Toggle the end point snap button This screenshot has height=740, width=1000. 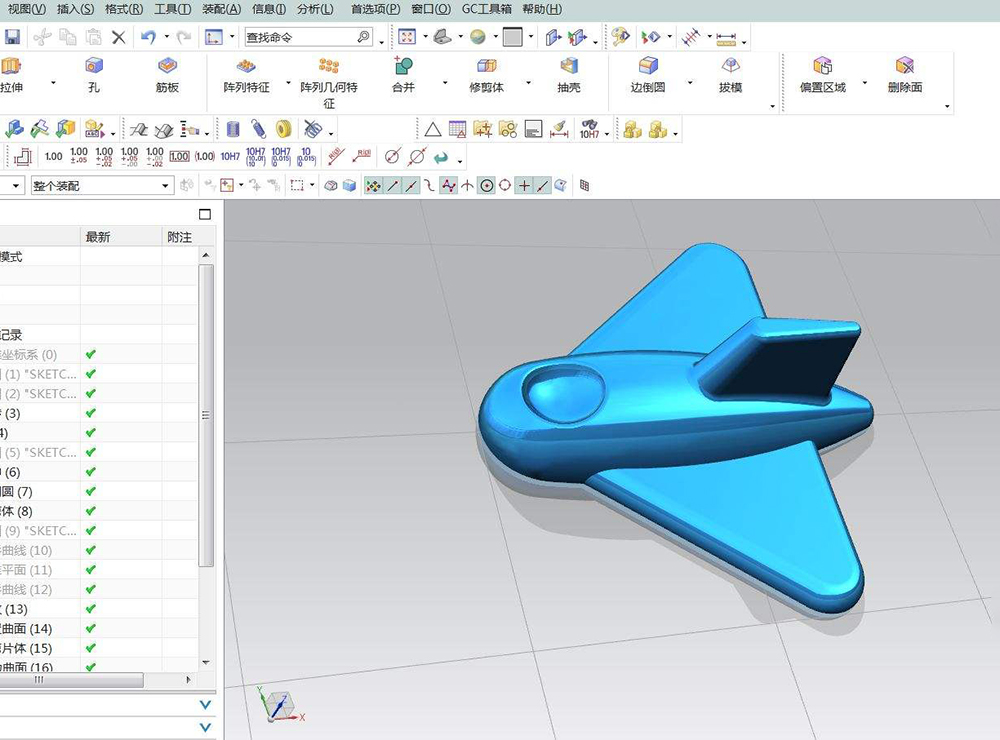(x=393, y=186)
